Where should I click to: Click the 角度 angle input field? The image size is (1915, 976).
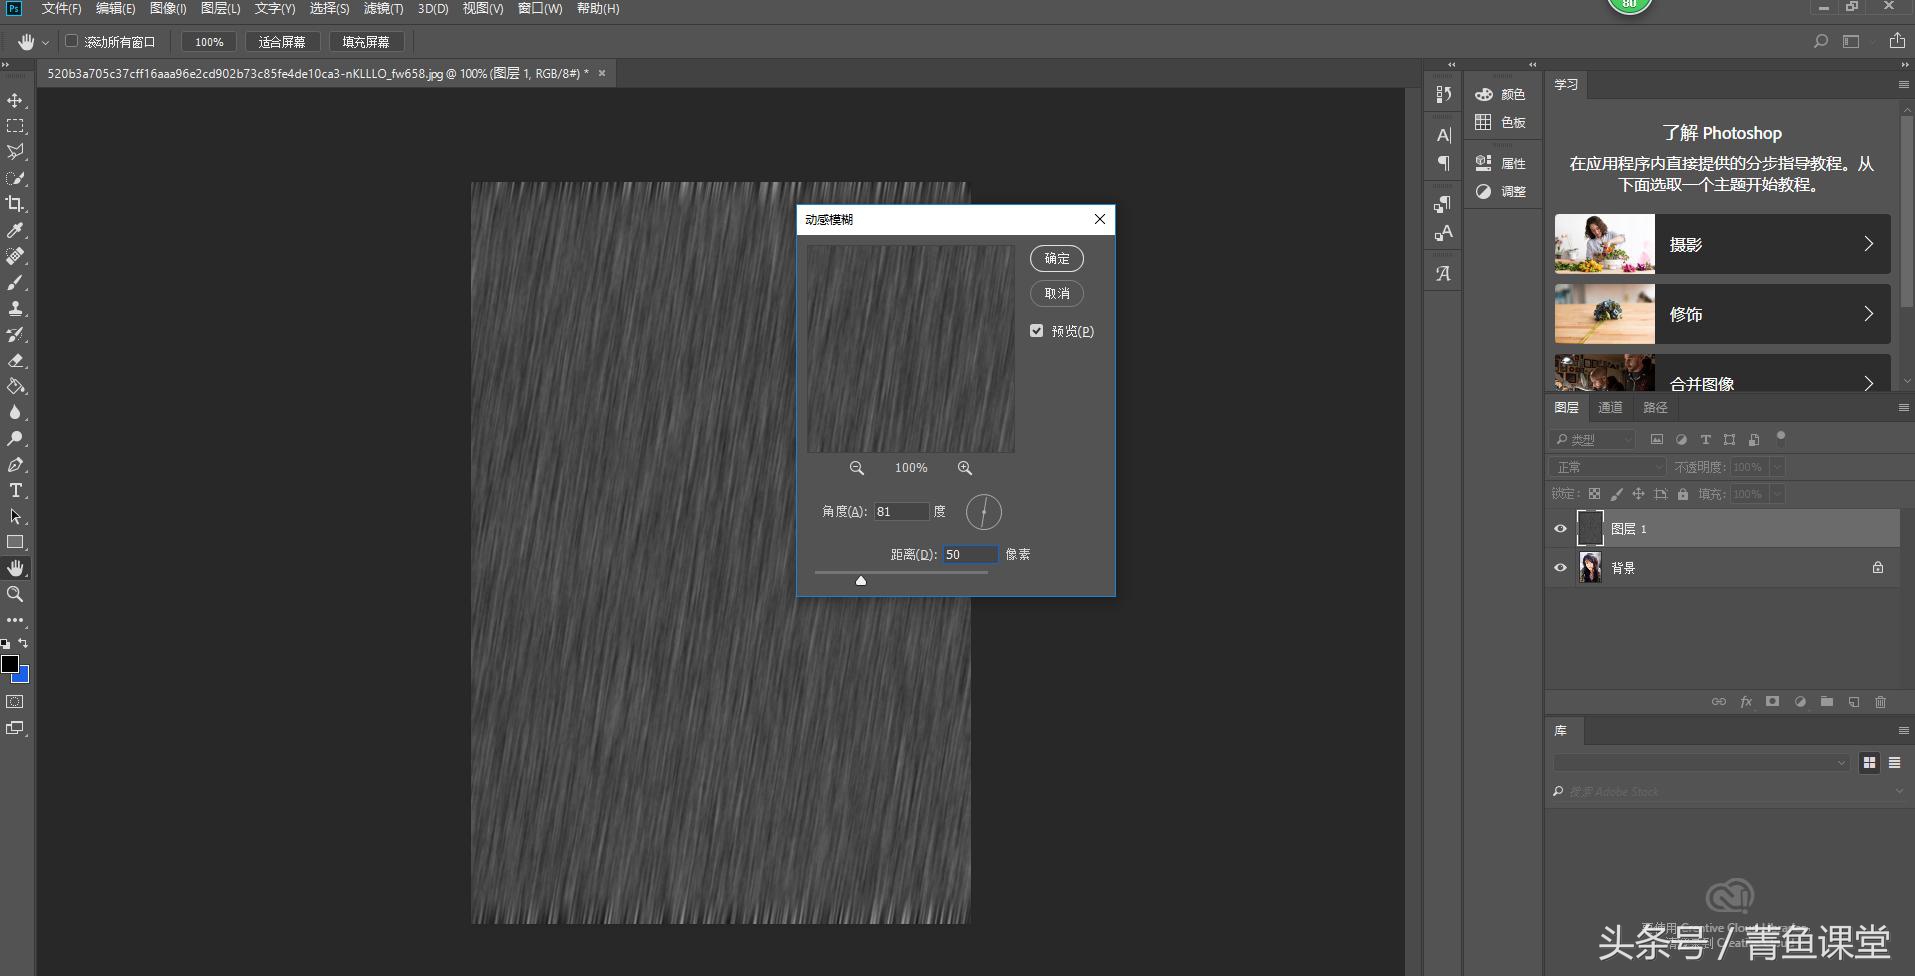pos(900,512)
